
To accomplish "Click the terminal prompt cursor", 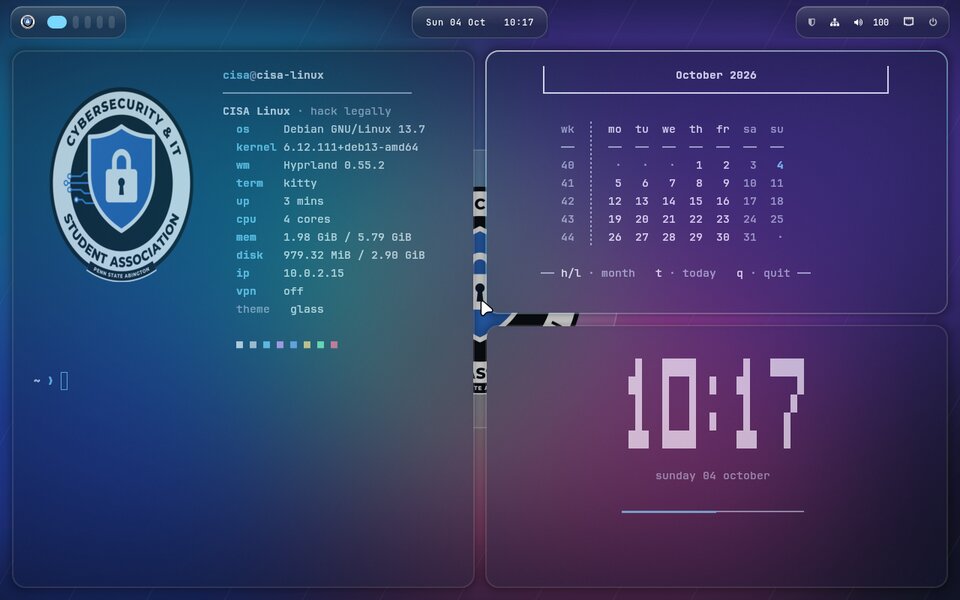I will (x=64, y=381).
